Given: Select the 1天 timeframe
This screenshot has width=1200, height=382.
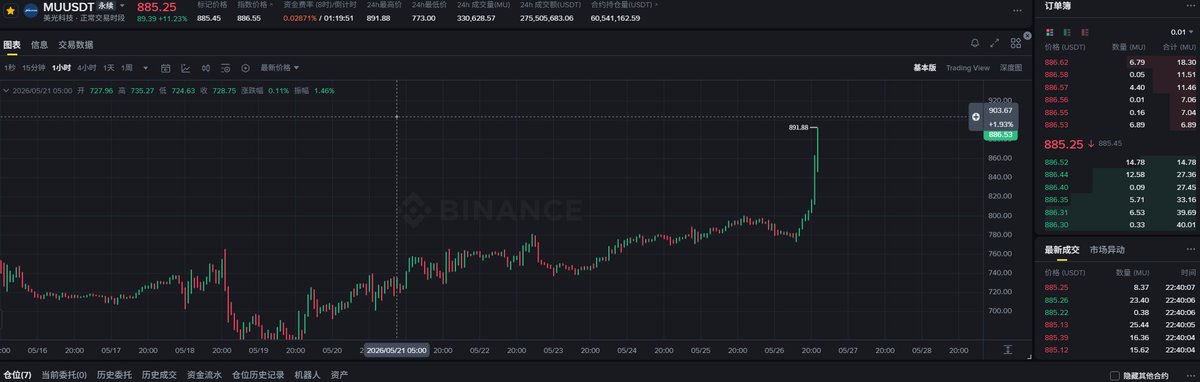Looking at the screenshot, I should coord(109,68).
